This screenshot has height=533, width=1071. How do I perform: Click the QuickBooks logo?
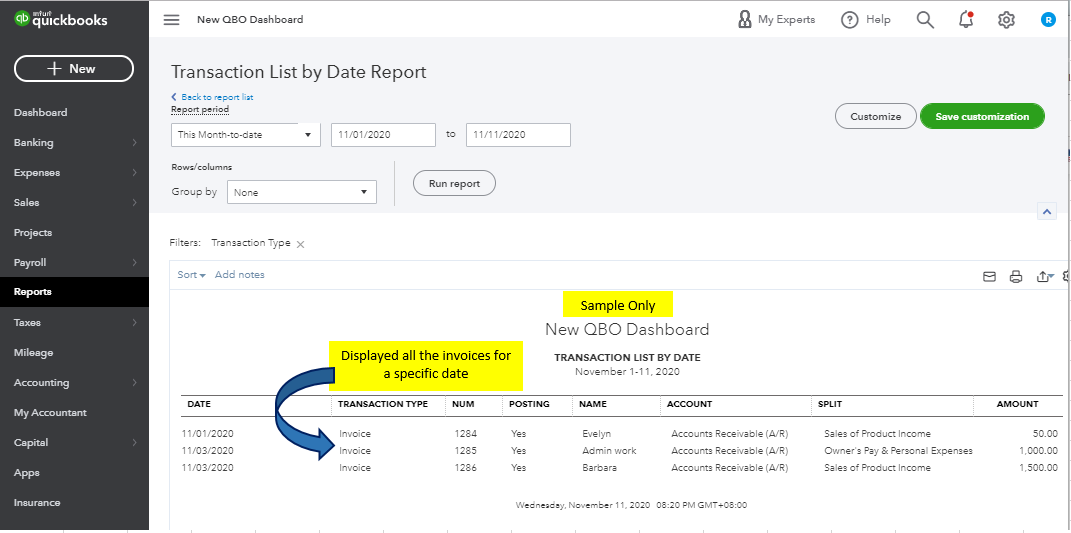click(x=61, y=19)
